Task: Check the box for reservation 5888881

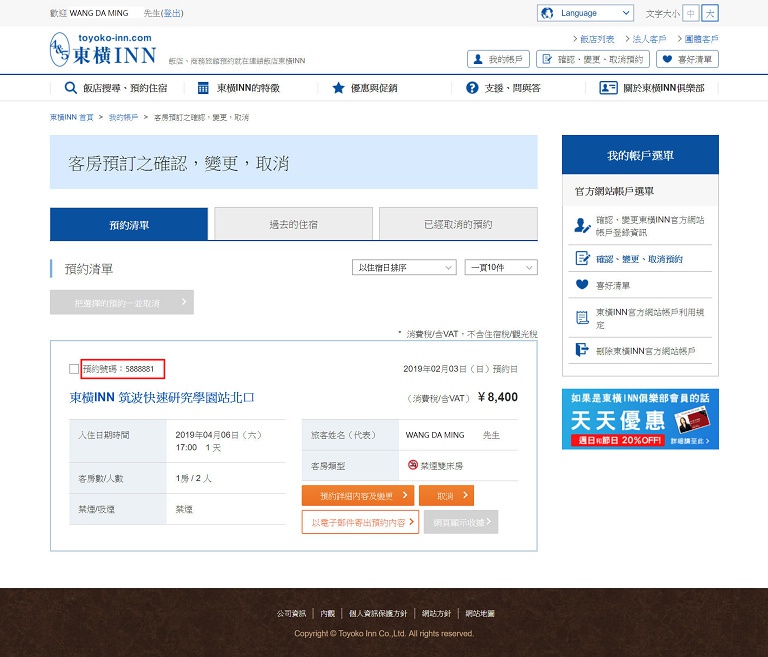Action: [74, 369]
